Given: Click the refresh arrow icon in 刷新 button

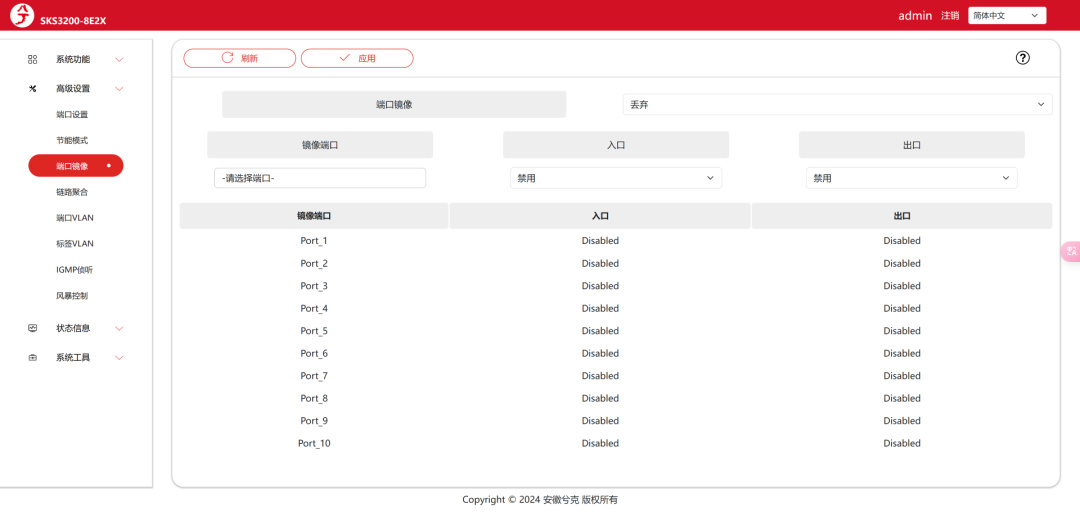Looking at the screenshot, I should (227, 58).
